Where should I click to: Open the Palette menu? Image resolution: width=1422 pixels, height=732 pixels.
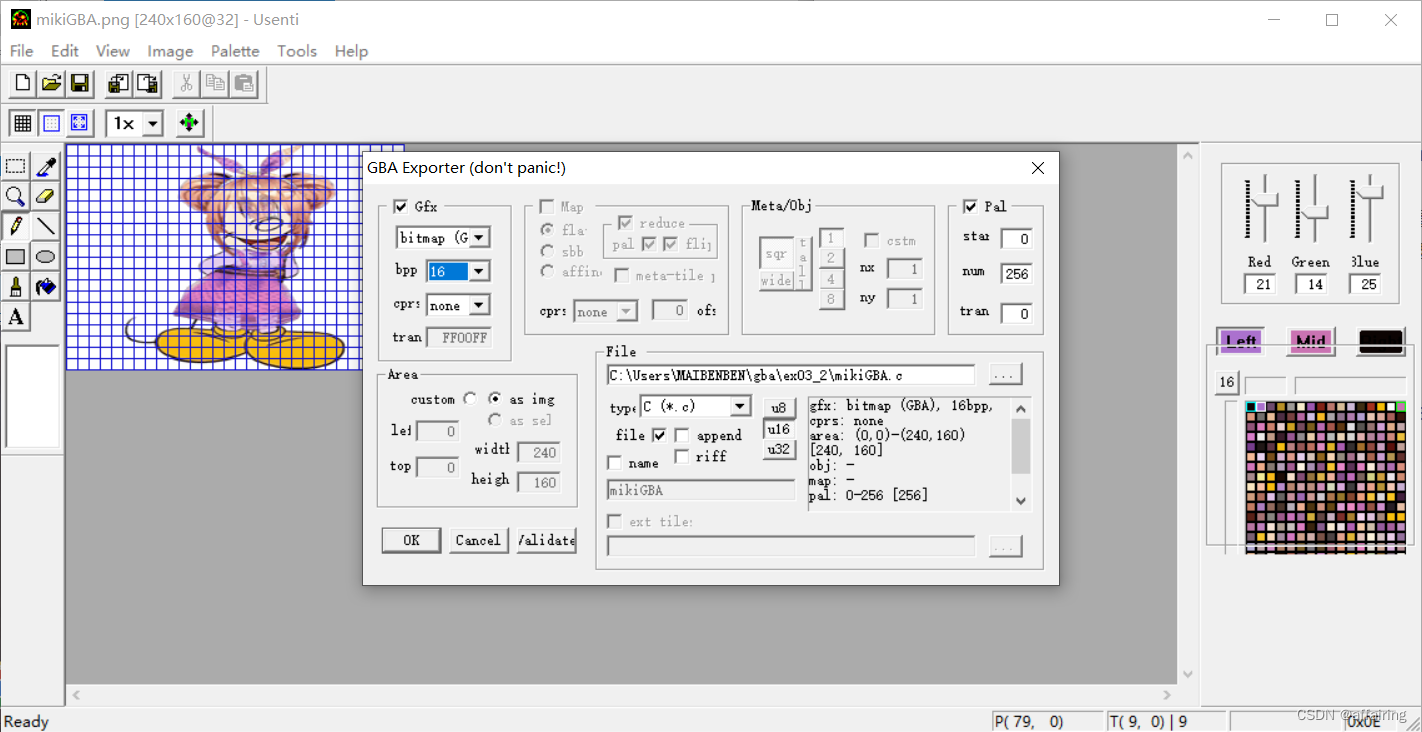(x=235, y=51)
